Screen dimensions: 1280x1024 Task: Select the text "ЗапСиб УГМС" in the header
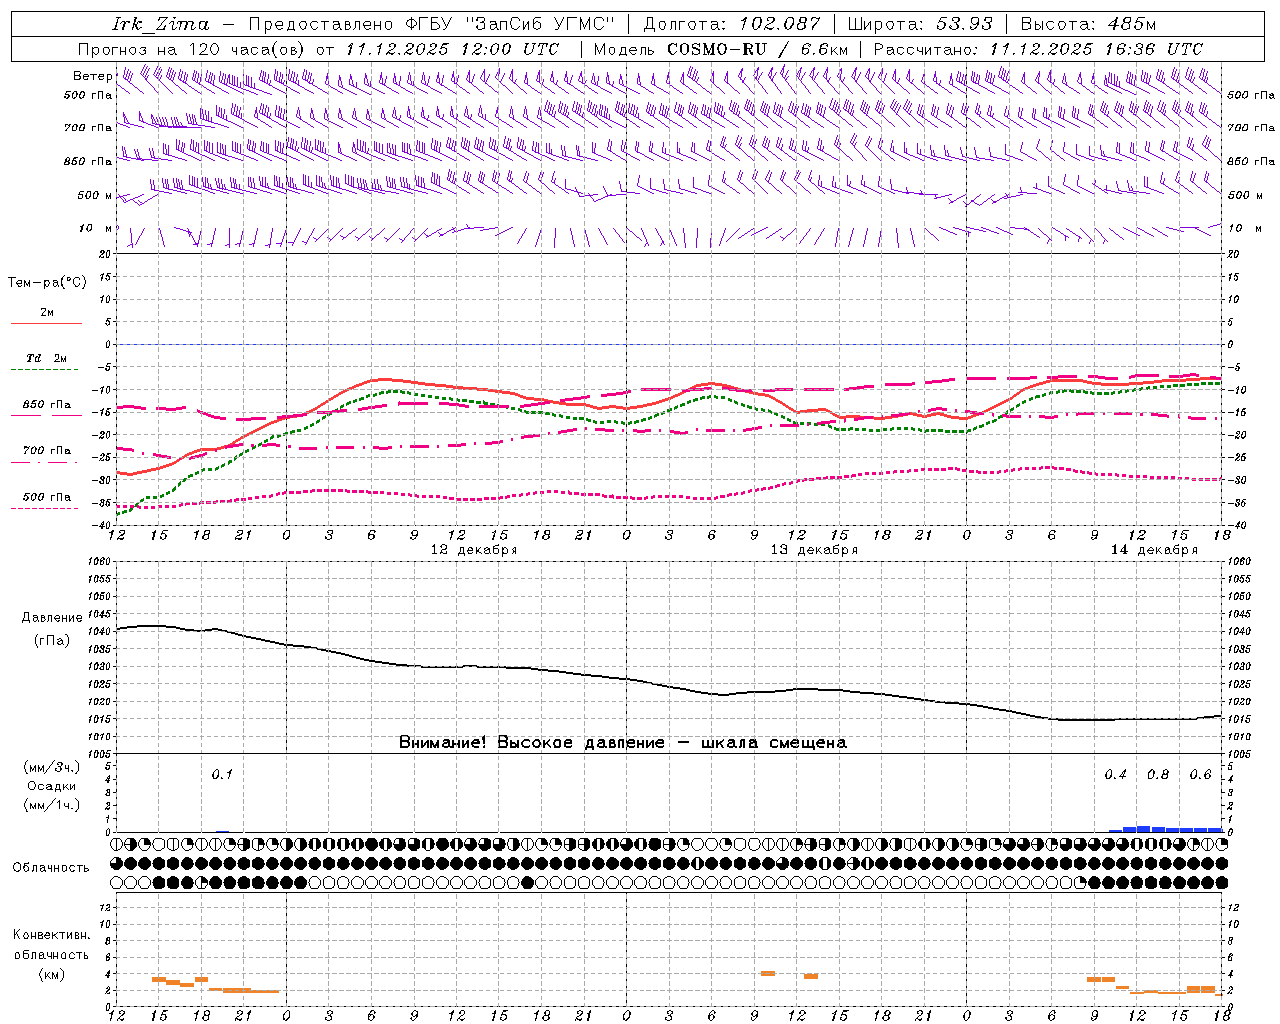540,23
